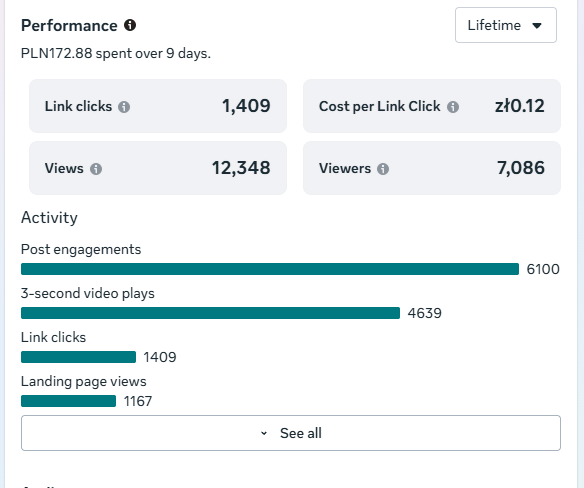The width and height of the screenshot is (584, 488).
Task: Select the Cost per Link Click card
Action: coord(432,106)
